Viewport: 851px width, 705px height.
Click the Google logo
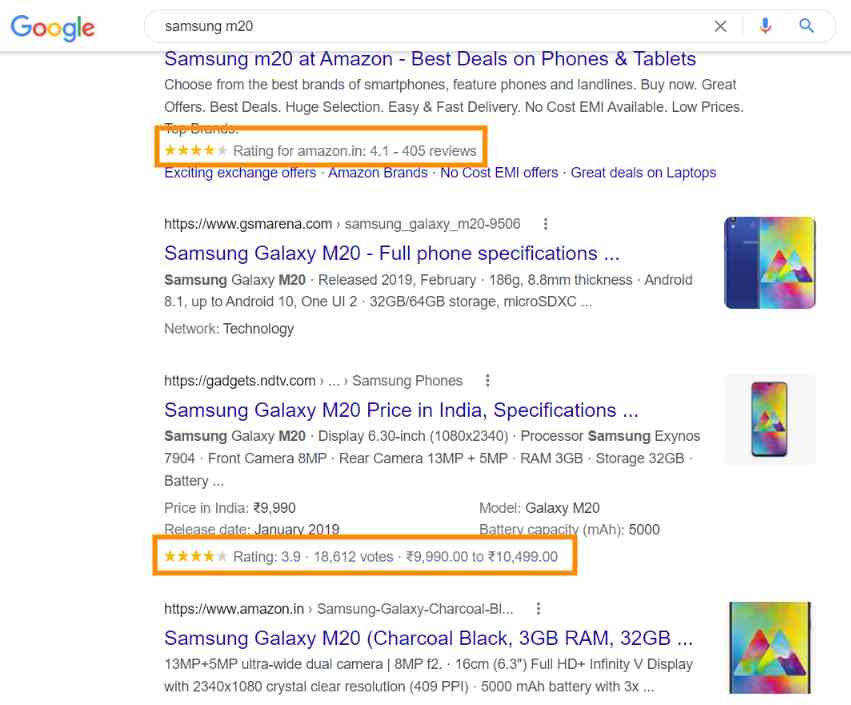pyautogui.click(x=52, y=27)
